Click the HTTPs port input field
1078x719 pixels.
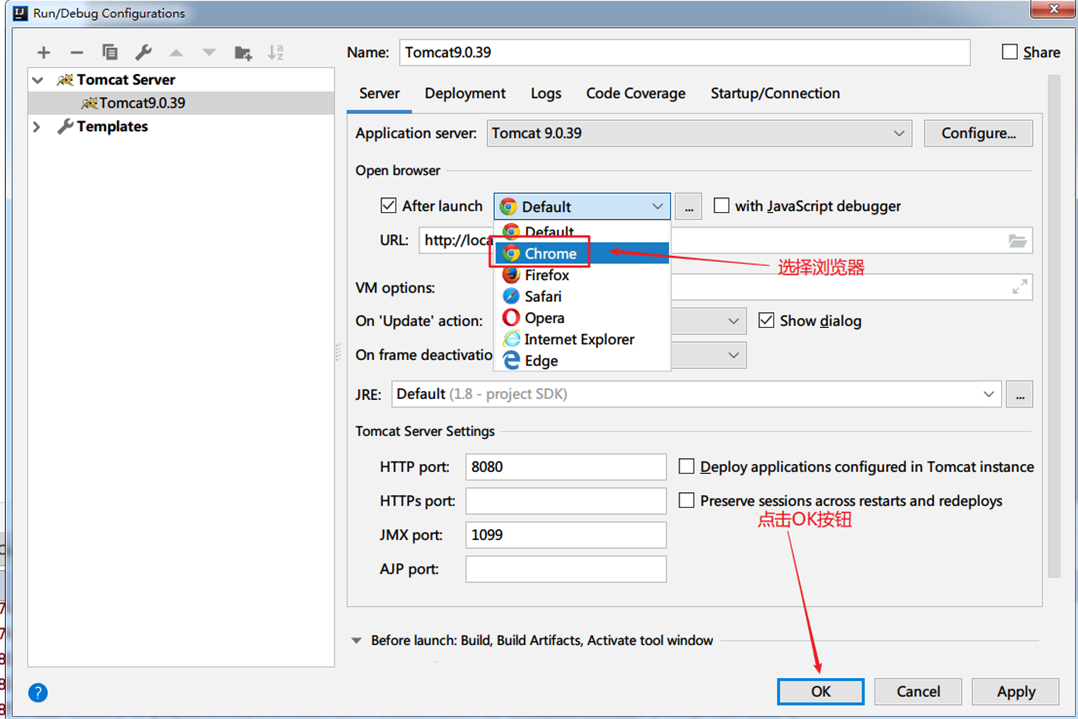click(566, 501)
